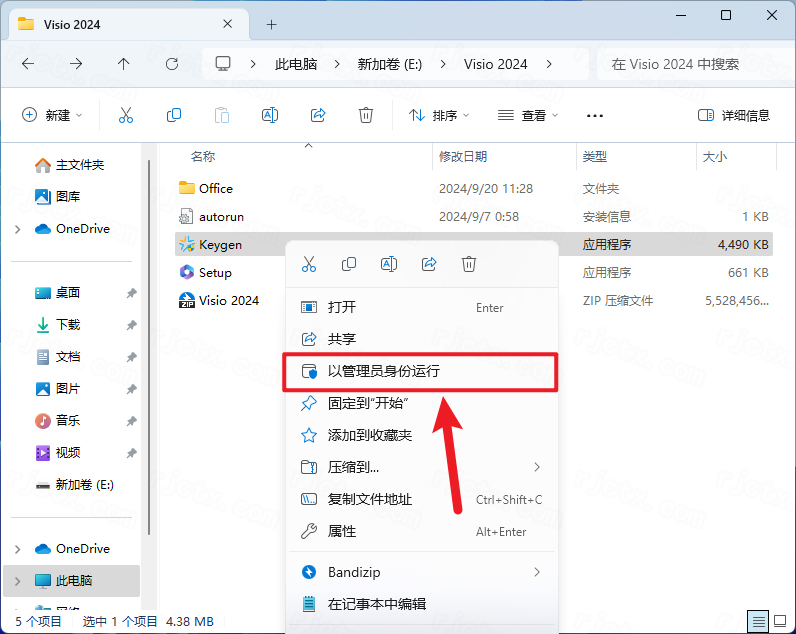
Task: Click the chevron after Visio 2024 in address bar
Action: [x=549, y=64]
